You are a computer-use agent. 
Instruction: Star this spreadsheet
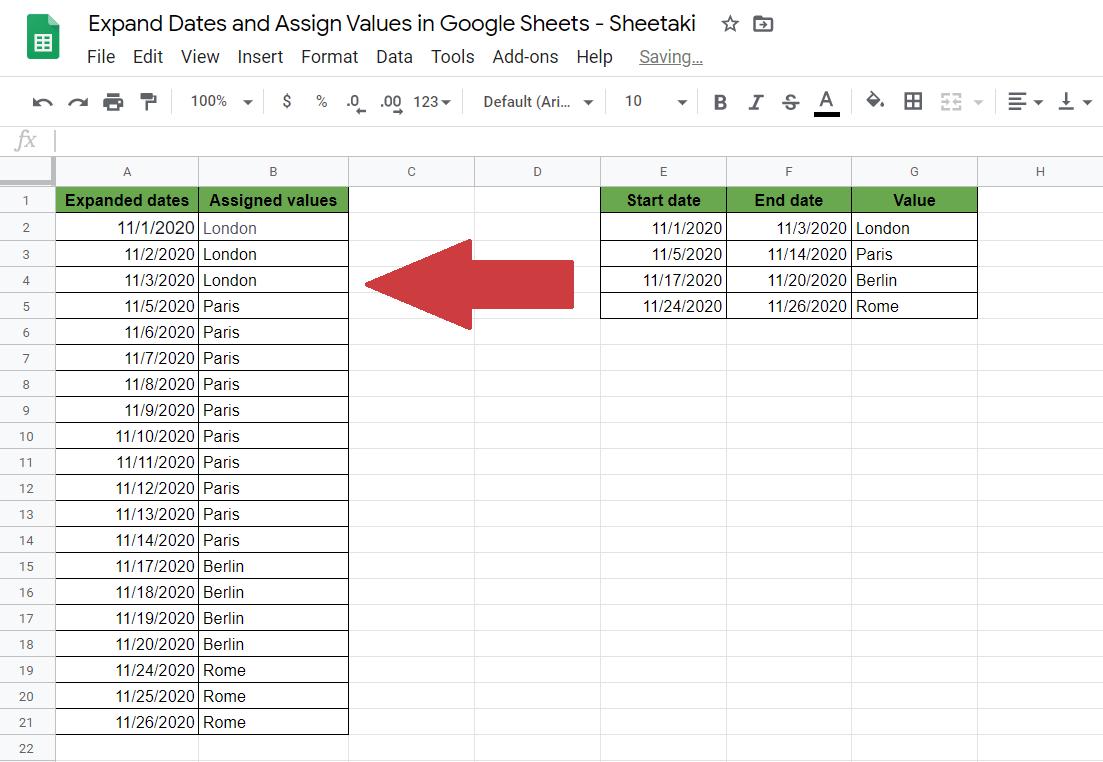730,23
